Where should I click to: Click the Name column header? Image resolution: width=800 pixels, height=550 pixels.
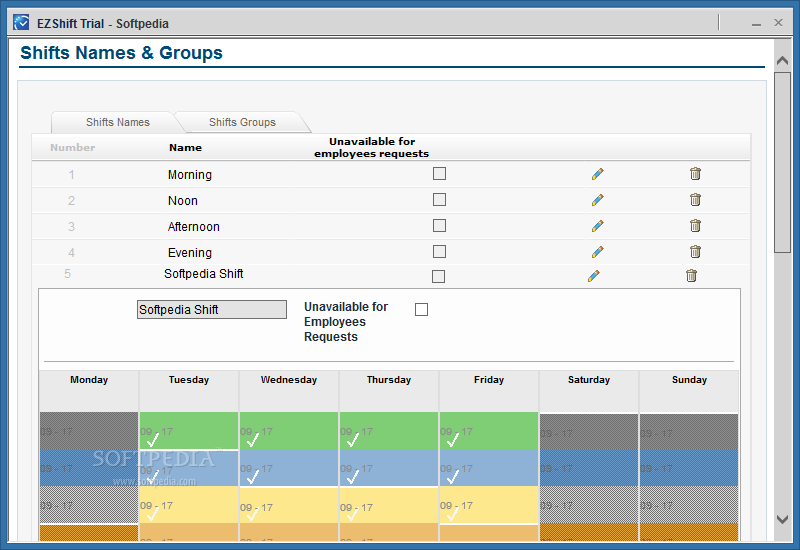[x=185, y=147]
